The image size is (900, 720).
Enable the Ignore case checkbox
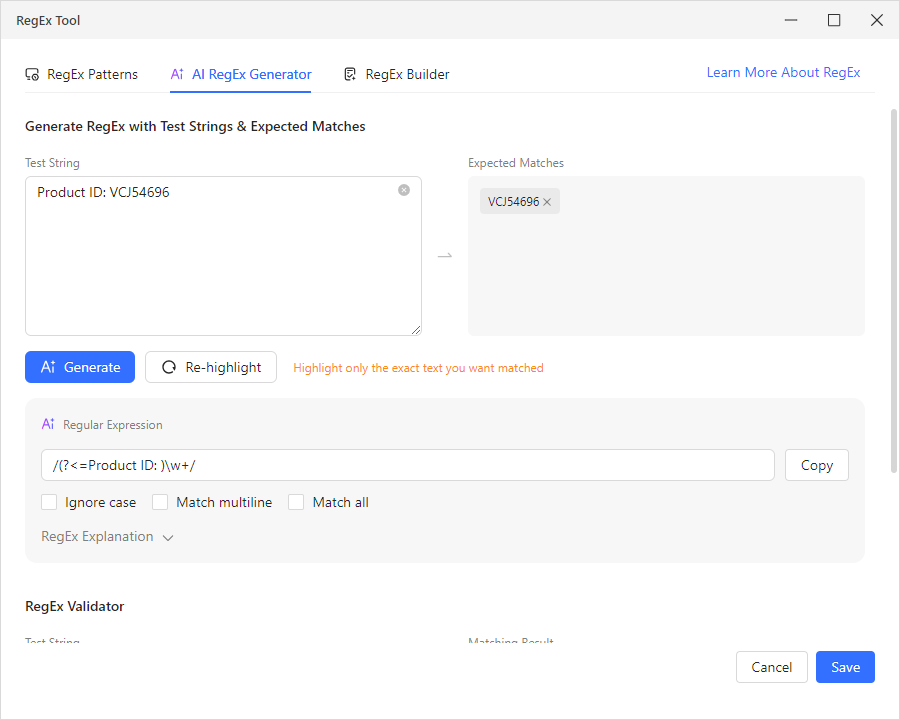click(49, 501)
